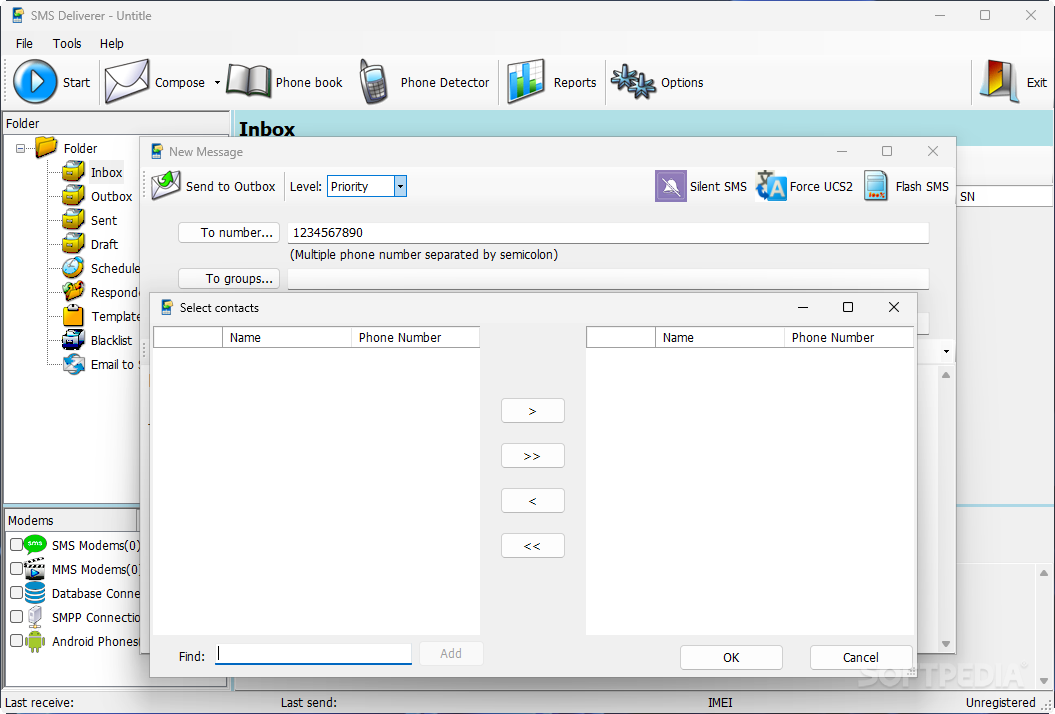Open Reports bar chart icon
1055x714 pixels.
(x=525, y=81)
